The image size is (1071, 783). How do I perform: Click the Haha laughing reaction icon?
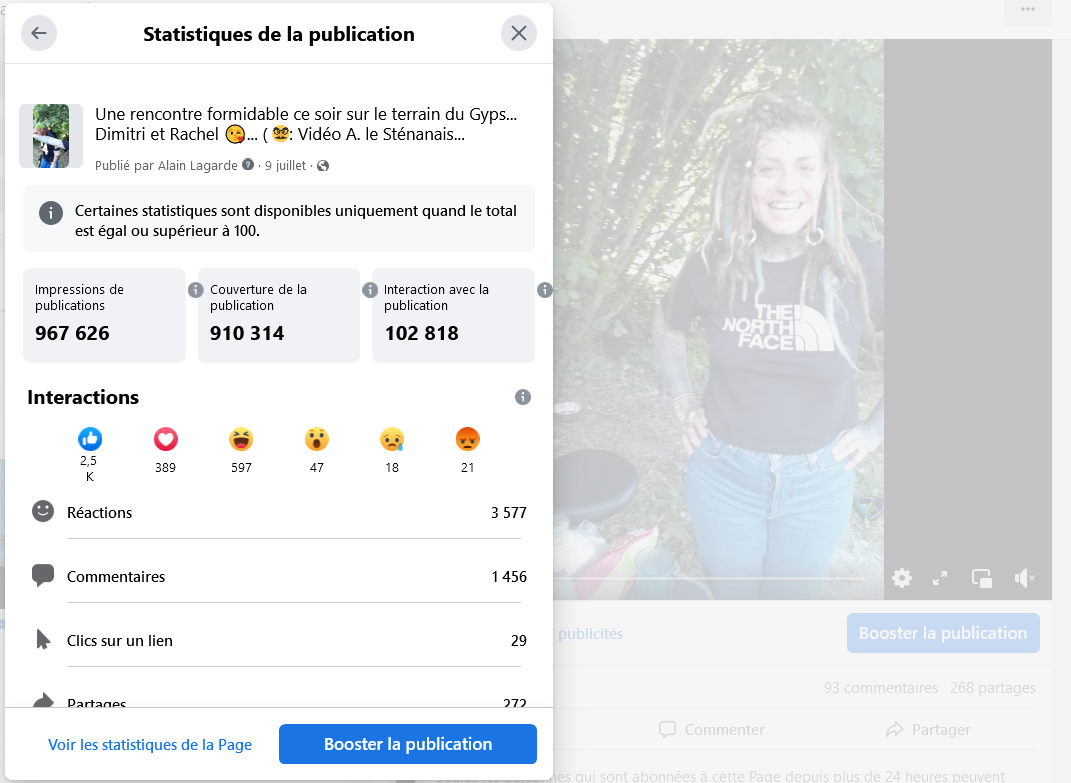(241, 439)
